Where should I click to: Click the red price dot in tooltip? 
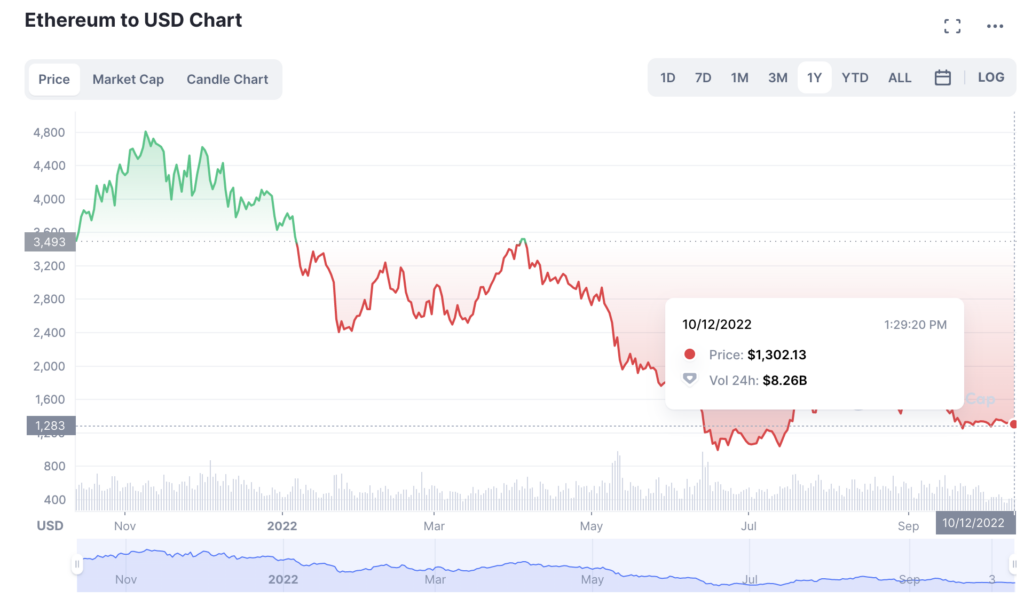pos(689,354)
